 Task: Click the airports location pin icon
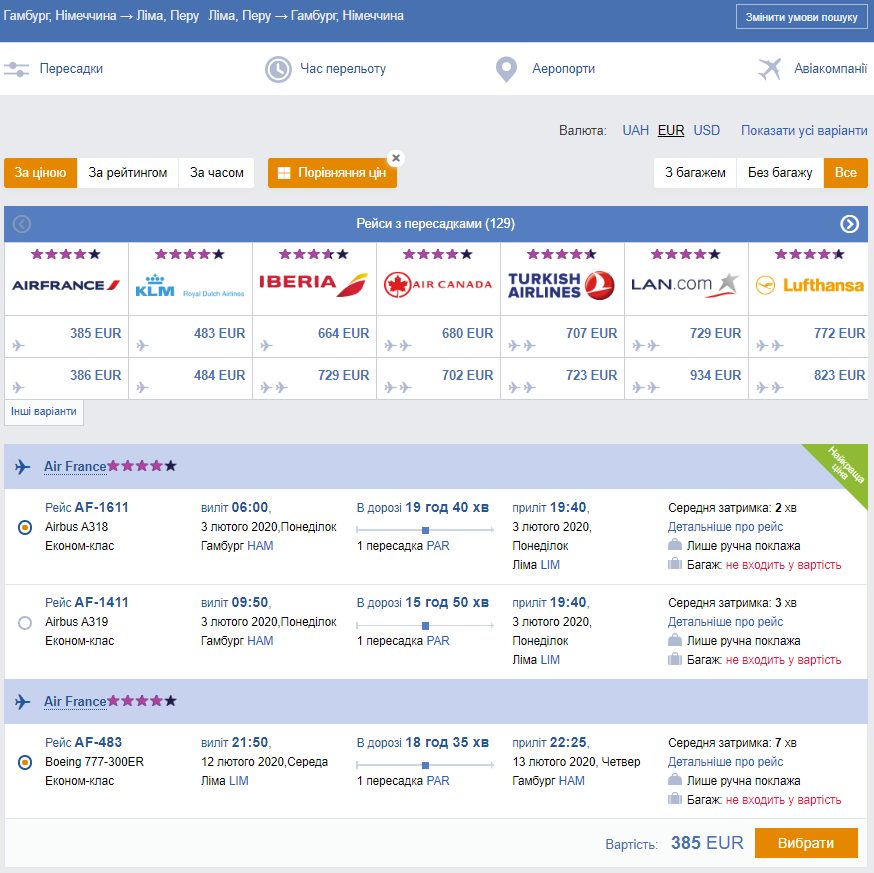[507, 69]
